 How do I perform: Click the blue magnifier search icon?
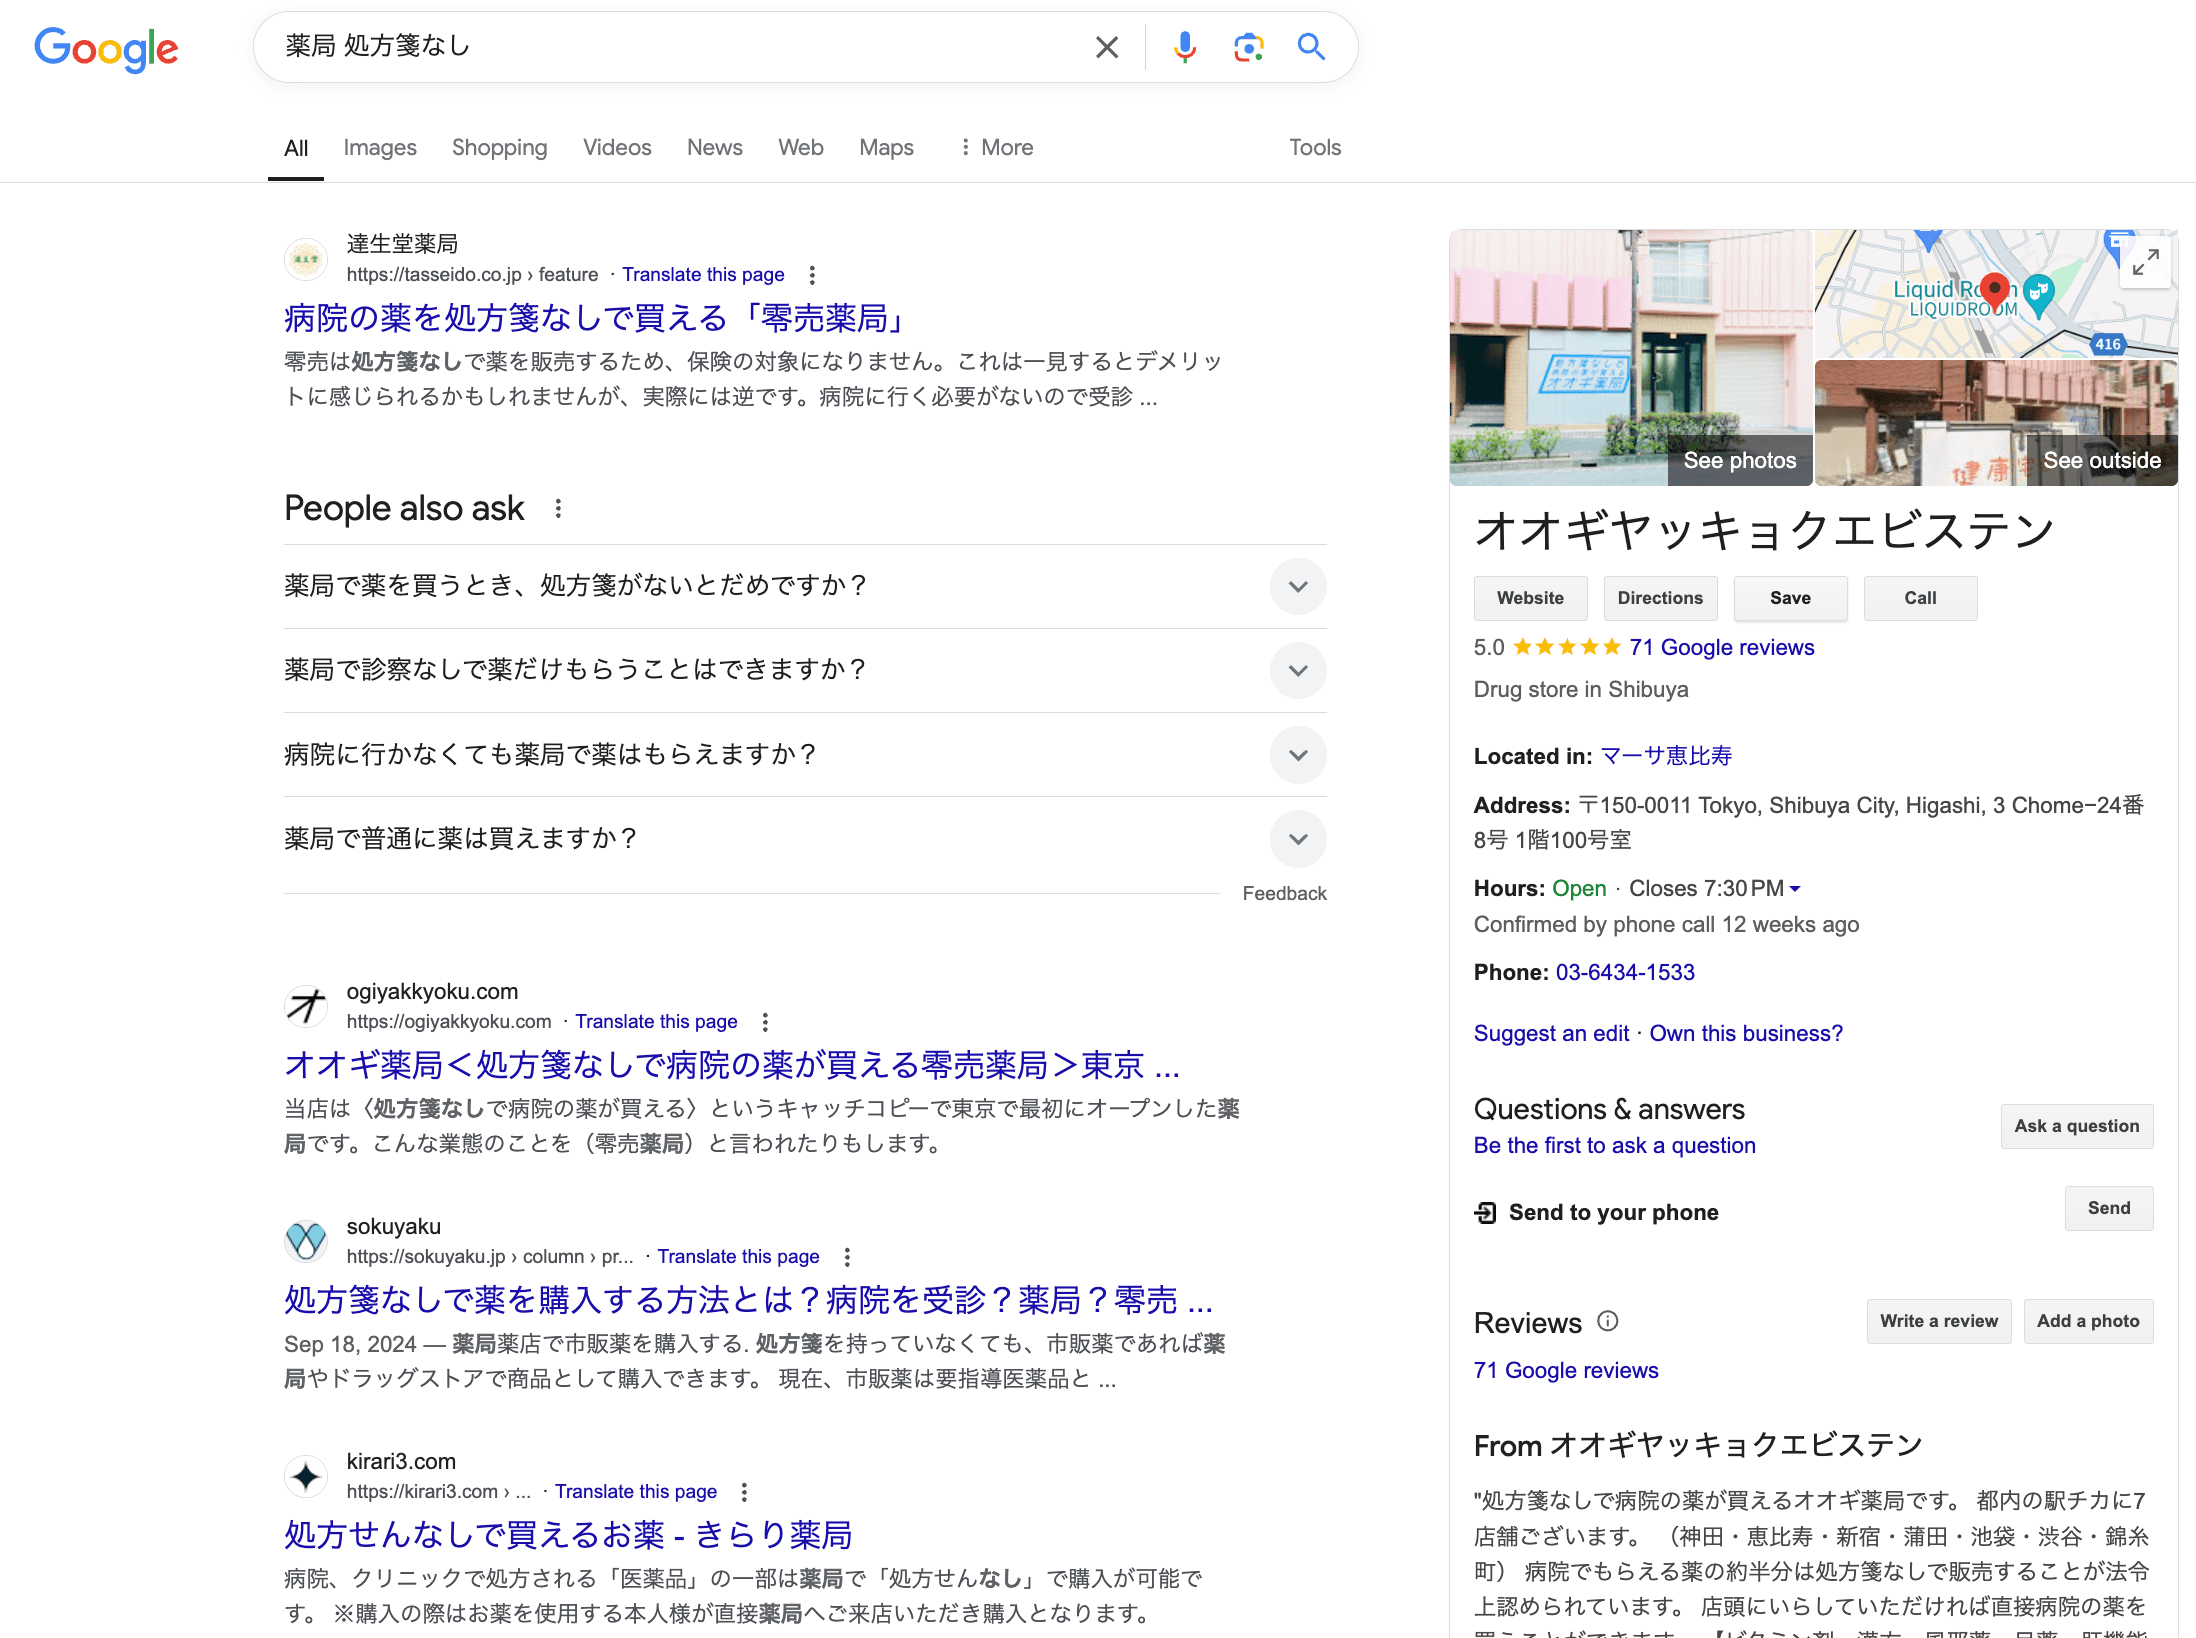tap(1311, 47)
